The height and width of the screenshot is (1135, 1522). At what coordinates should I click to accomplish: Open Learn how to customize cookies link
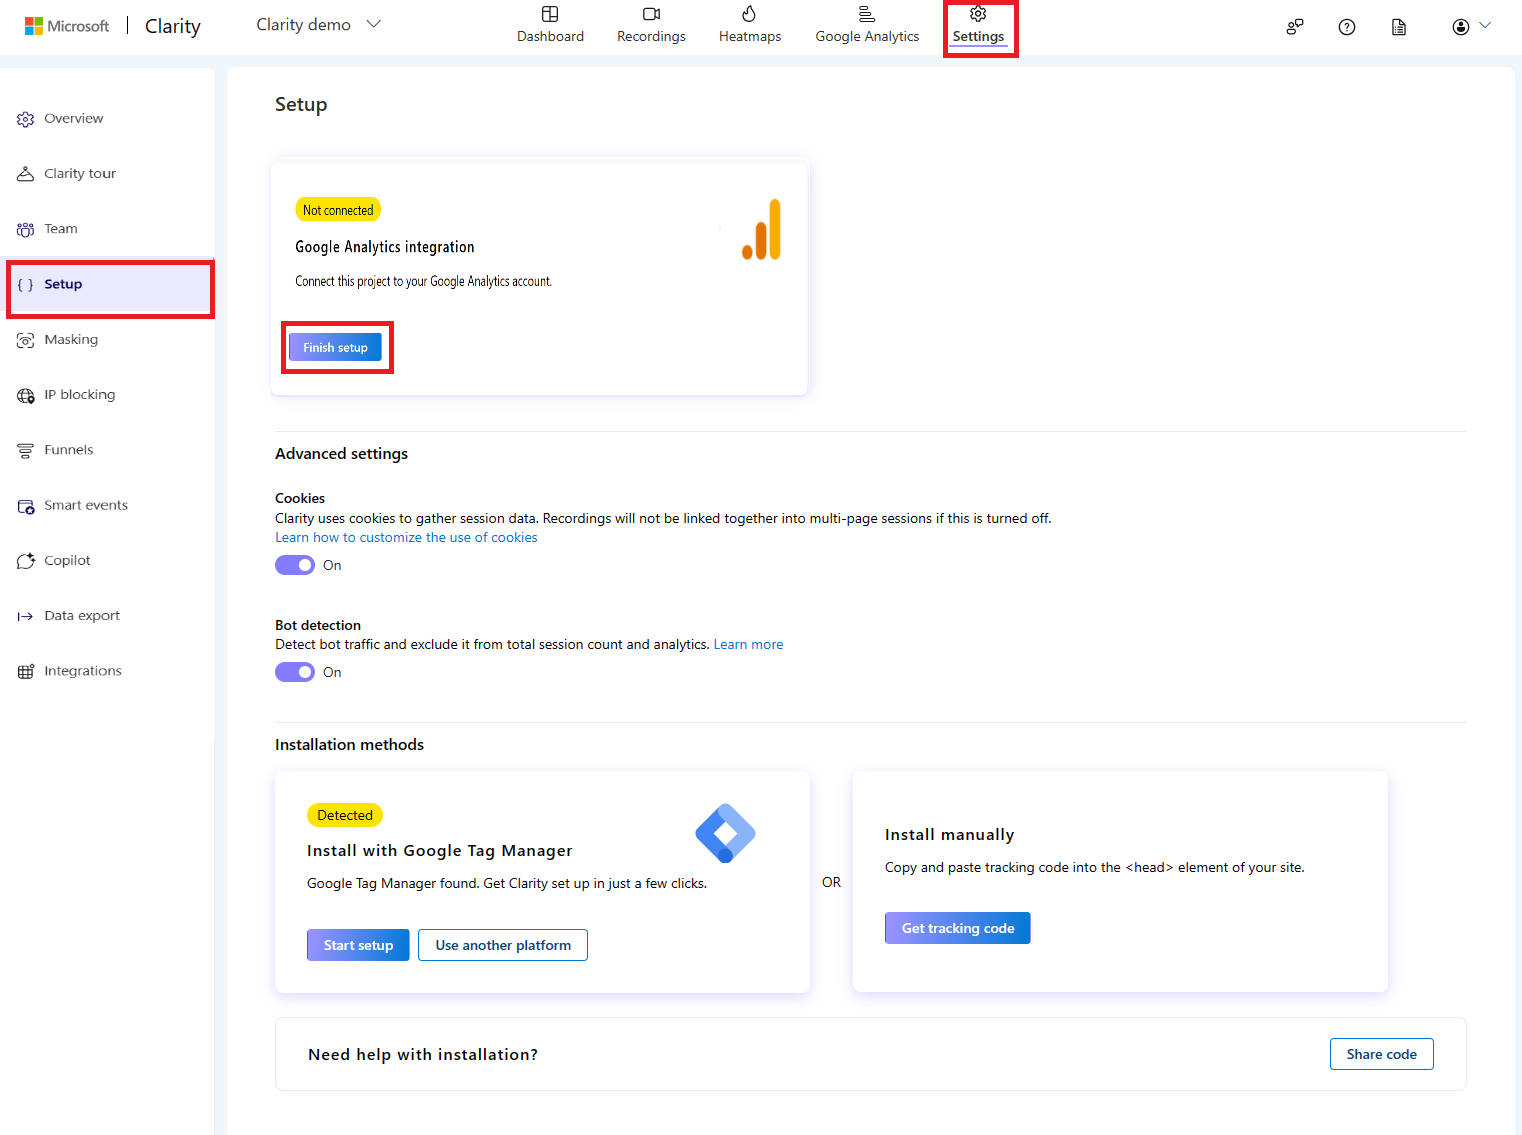406,538
